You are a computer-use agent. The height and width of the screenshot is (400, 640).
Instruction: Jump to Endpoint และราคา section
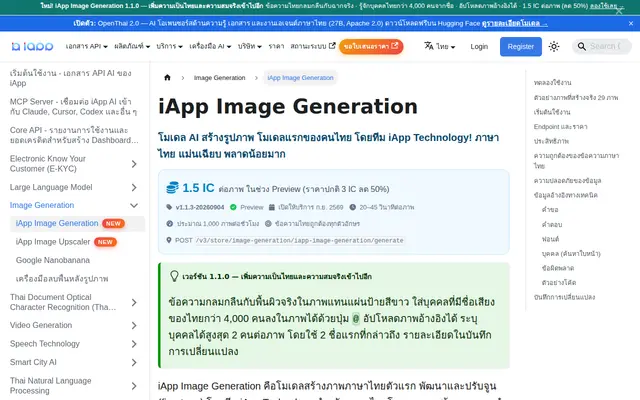coord(560,127)
